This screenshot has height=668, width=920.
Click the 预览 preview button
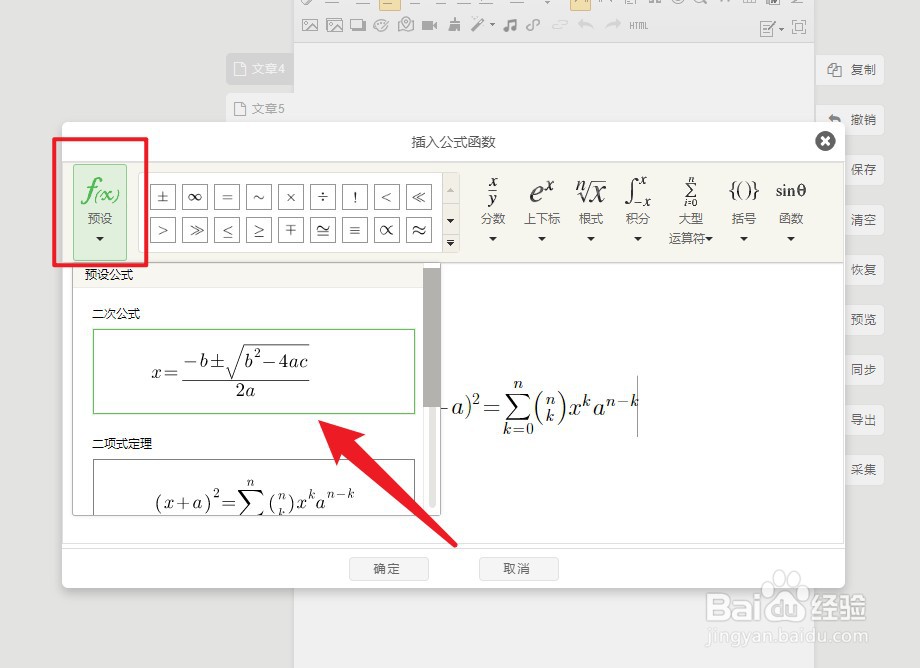pos(864,320)
